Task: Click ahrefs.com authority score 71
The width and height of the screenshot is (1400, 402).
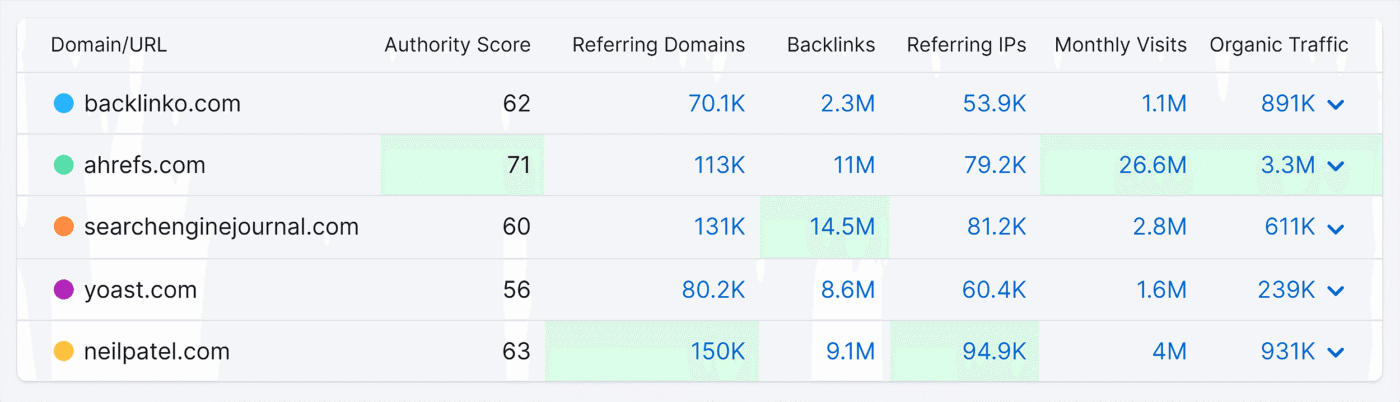Action: pyautogui.click(x=519, y=165)
